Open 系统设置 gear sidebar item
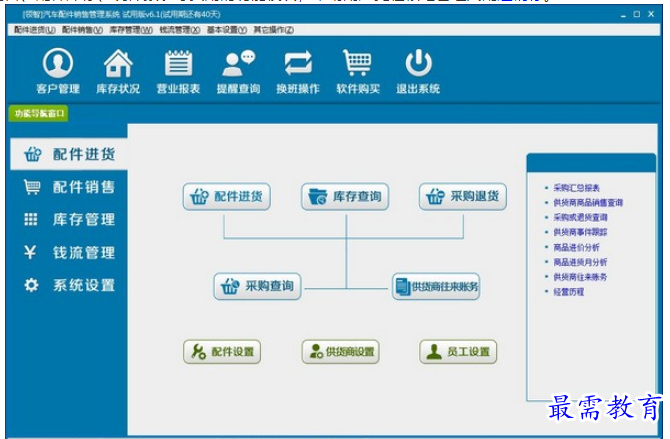 coord(69,285)
